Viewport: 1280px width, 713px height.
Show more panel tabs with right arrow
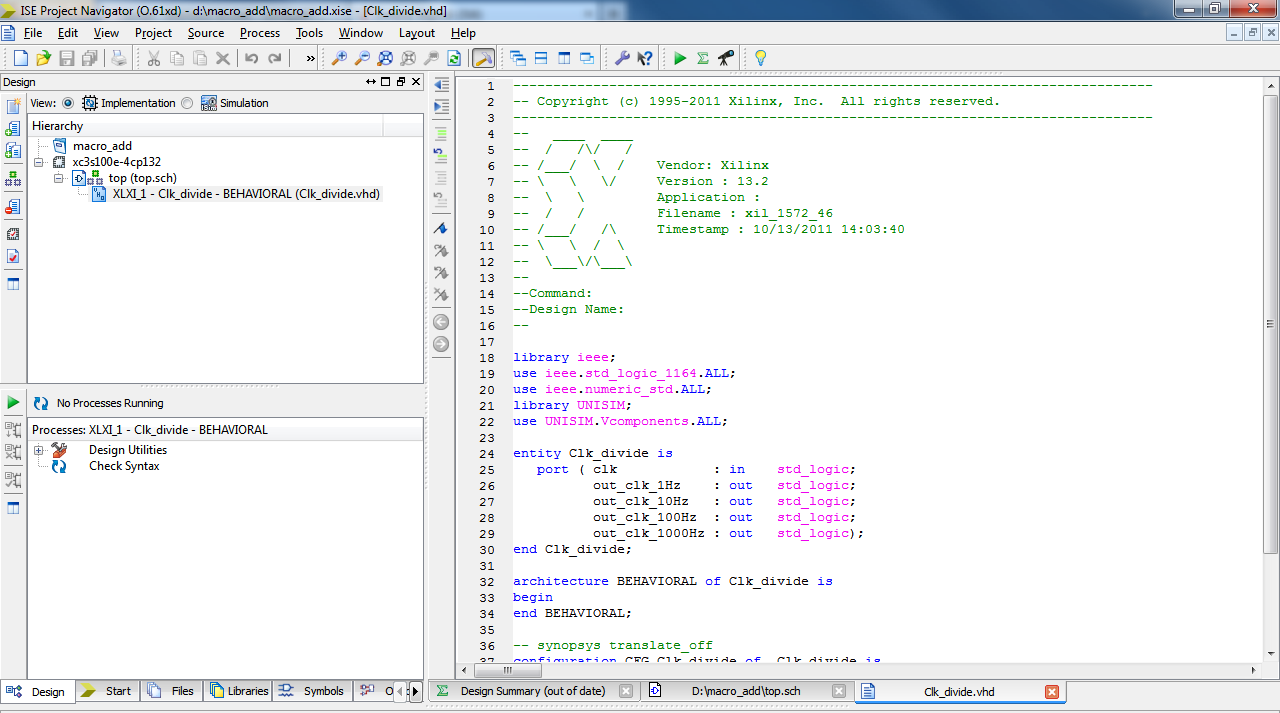(415, 691)
